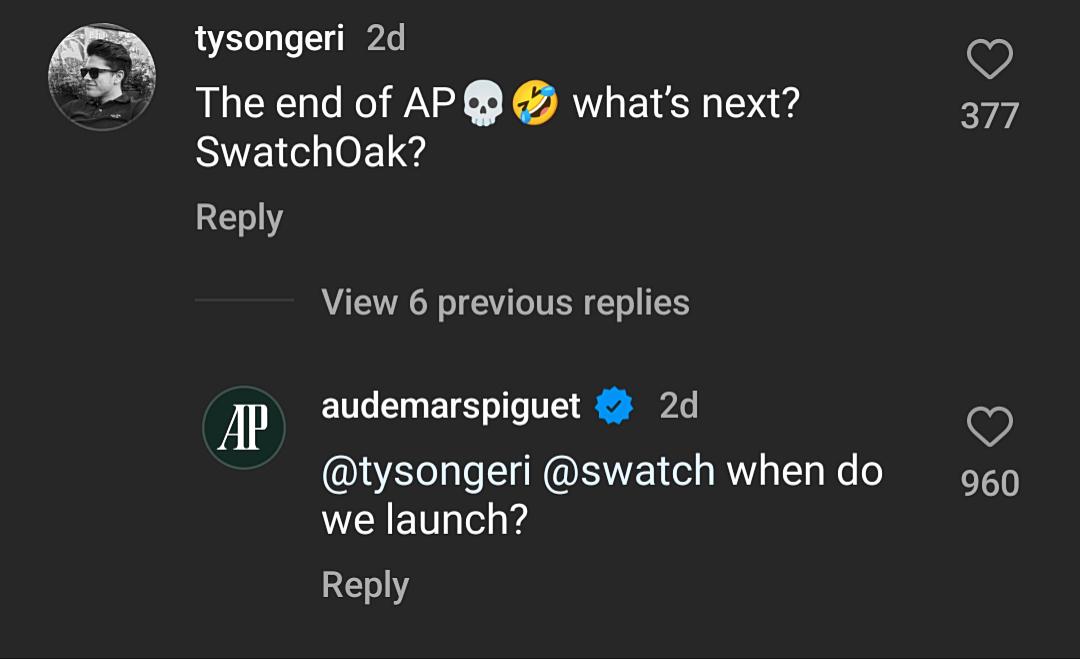1080x659 pixels.
Task: View the 377 likes count
Action: 990,116
